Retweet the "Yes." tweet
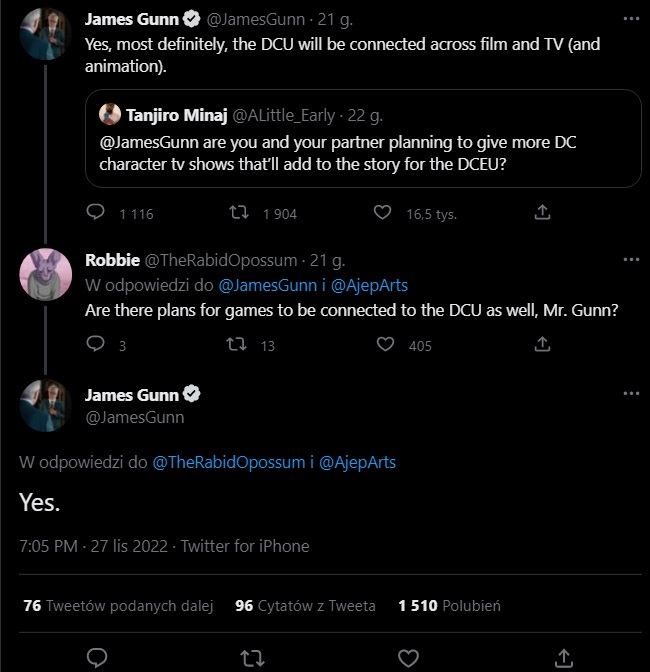The width and height of the screenshot is (650, 672). (253, 657)
